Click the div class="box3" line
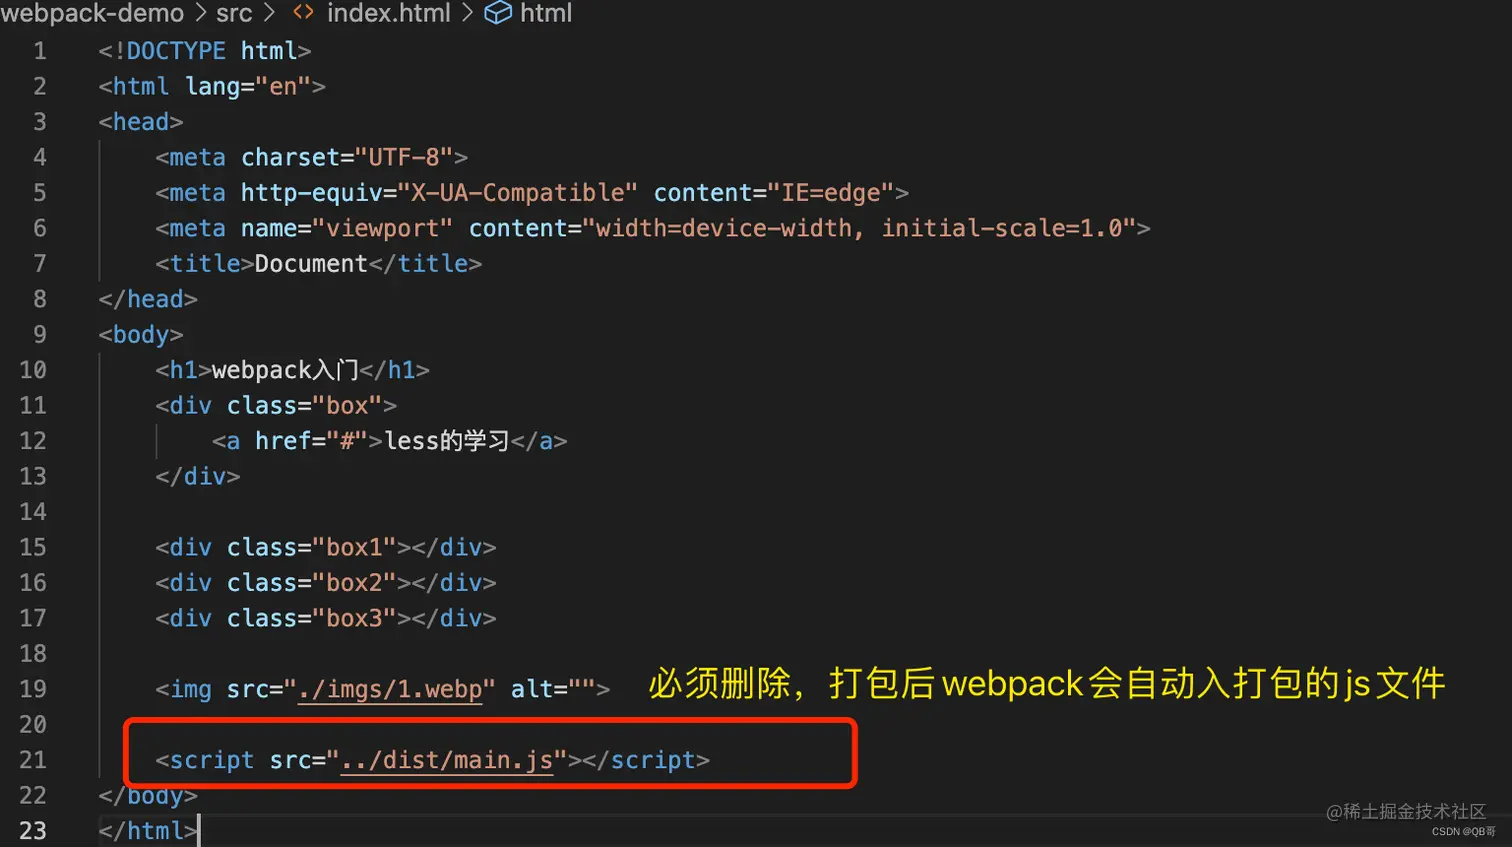 (326, 619)
